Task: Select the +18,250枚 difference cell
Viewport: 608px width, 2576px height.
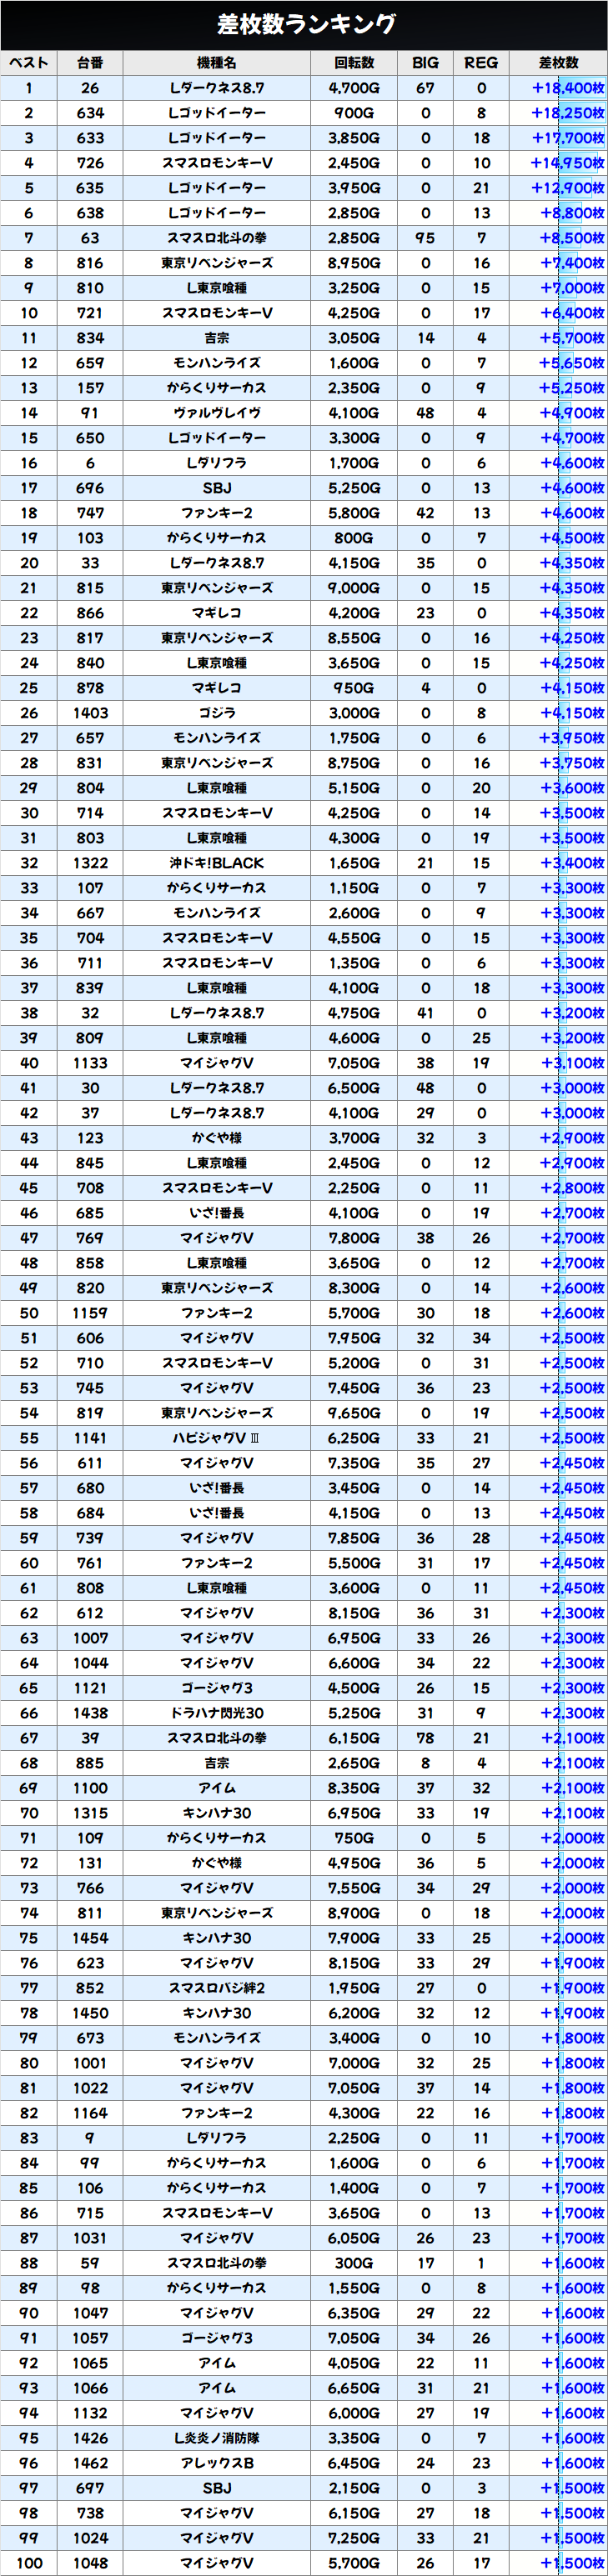Action: click(x=558, y=113)
